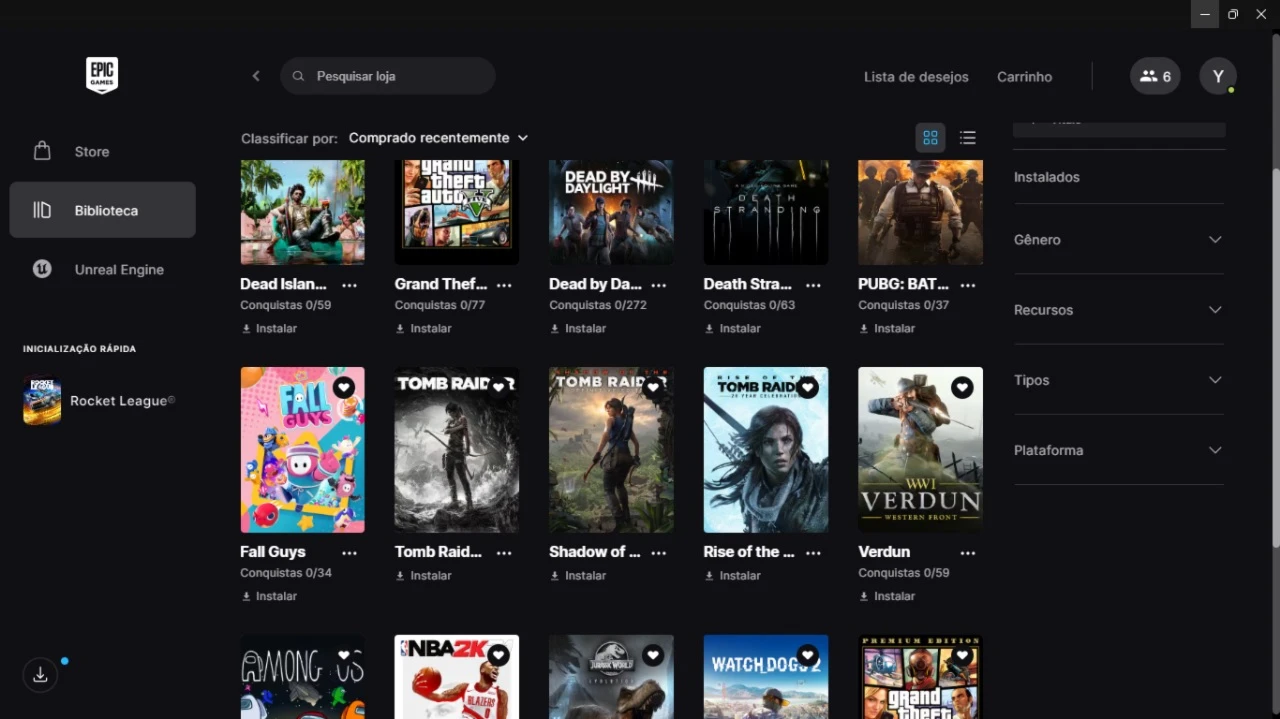The image size is (1280, 719).
Task: Toggle favorite heart on Watch Dogs 2
Action: click(x=807, y=655)
